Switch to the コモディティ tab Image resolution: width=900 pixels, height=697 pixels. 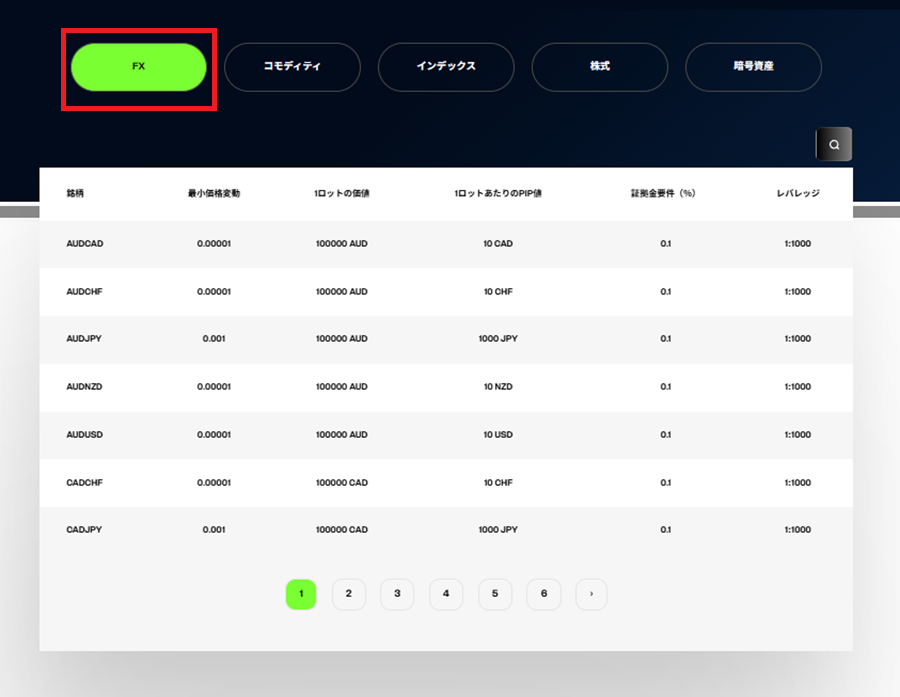point(292,67)
